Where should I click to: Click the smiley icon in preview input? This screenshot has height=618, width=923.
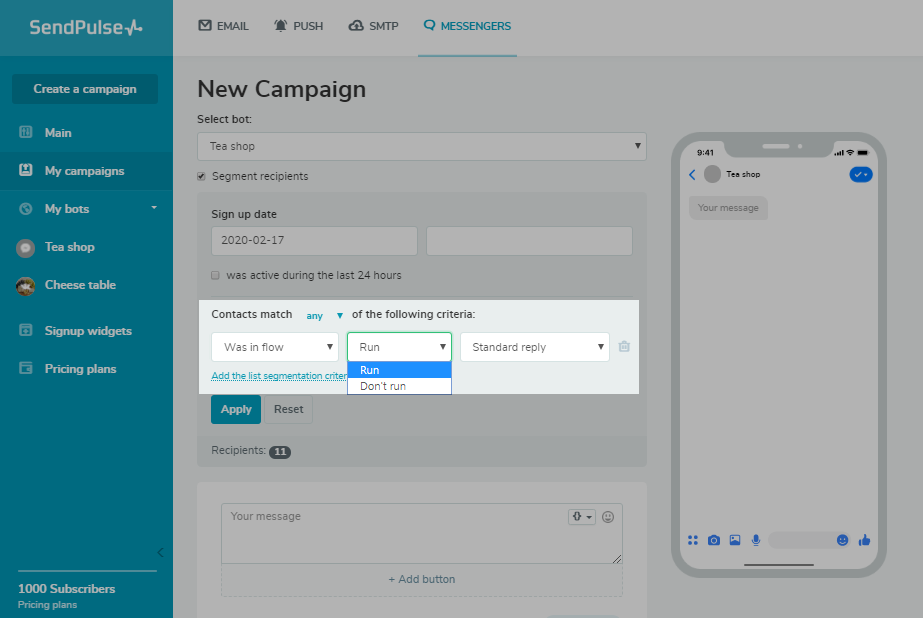pos(842,540)
